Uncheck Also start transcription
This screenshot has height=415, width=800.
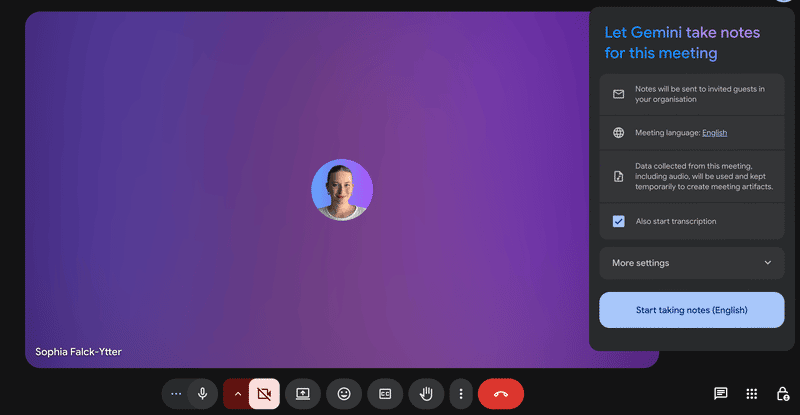point(618,222)
